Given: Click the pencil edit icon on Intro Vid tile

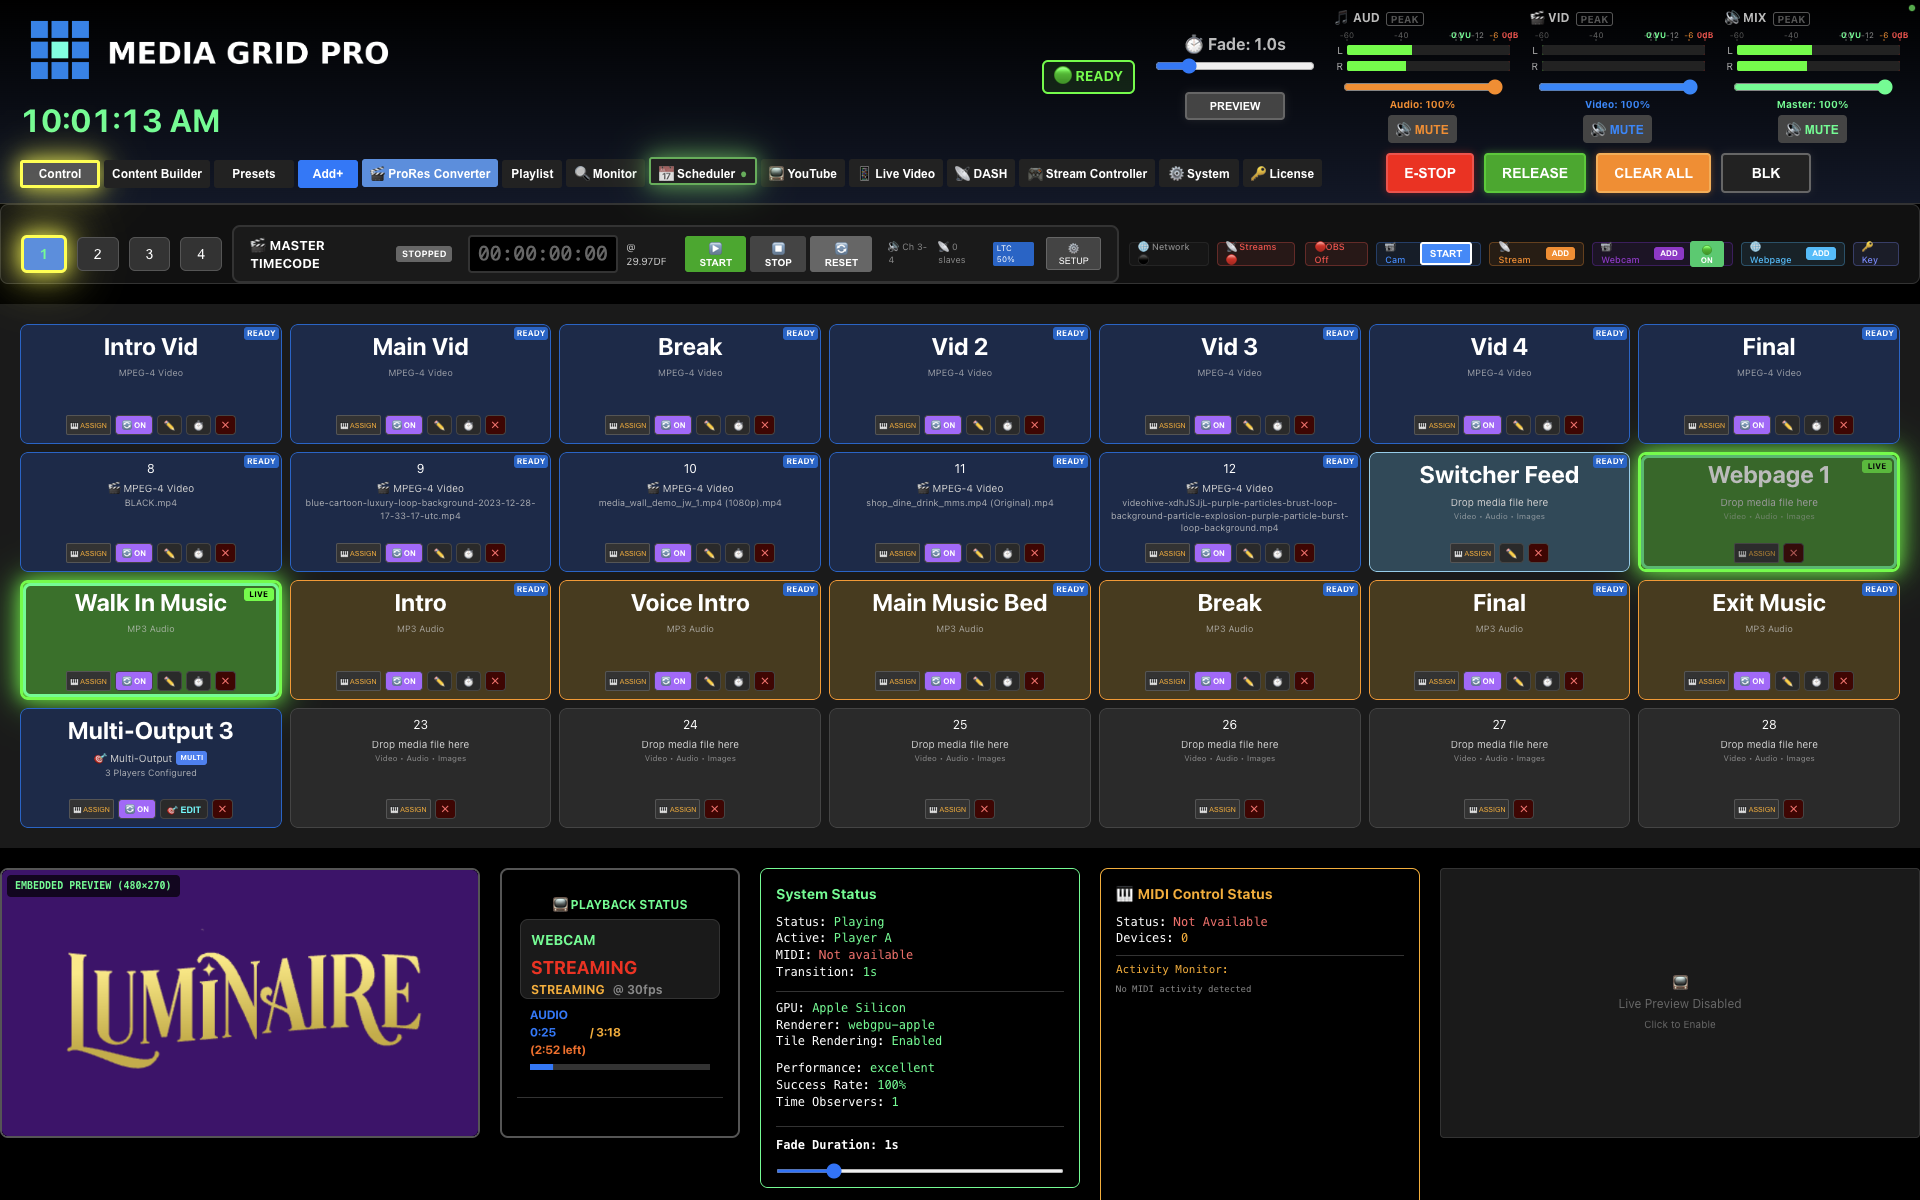Looking at the screenshot, I should coord(169,425).
